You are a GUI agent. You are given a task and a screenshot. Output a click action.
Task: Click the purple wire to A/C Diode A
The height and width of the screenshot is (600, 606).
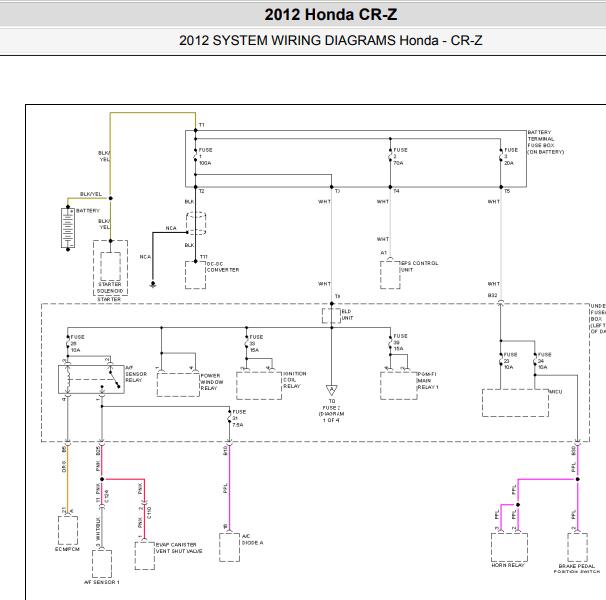click(x=229, y=488)
